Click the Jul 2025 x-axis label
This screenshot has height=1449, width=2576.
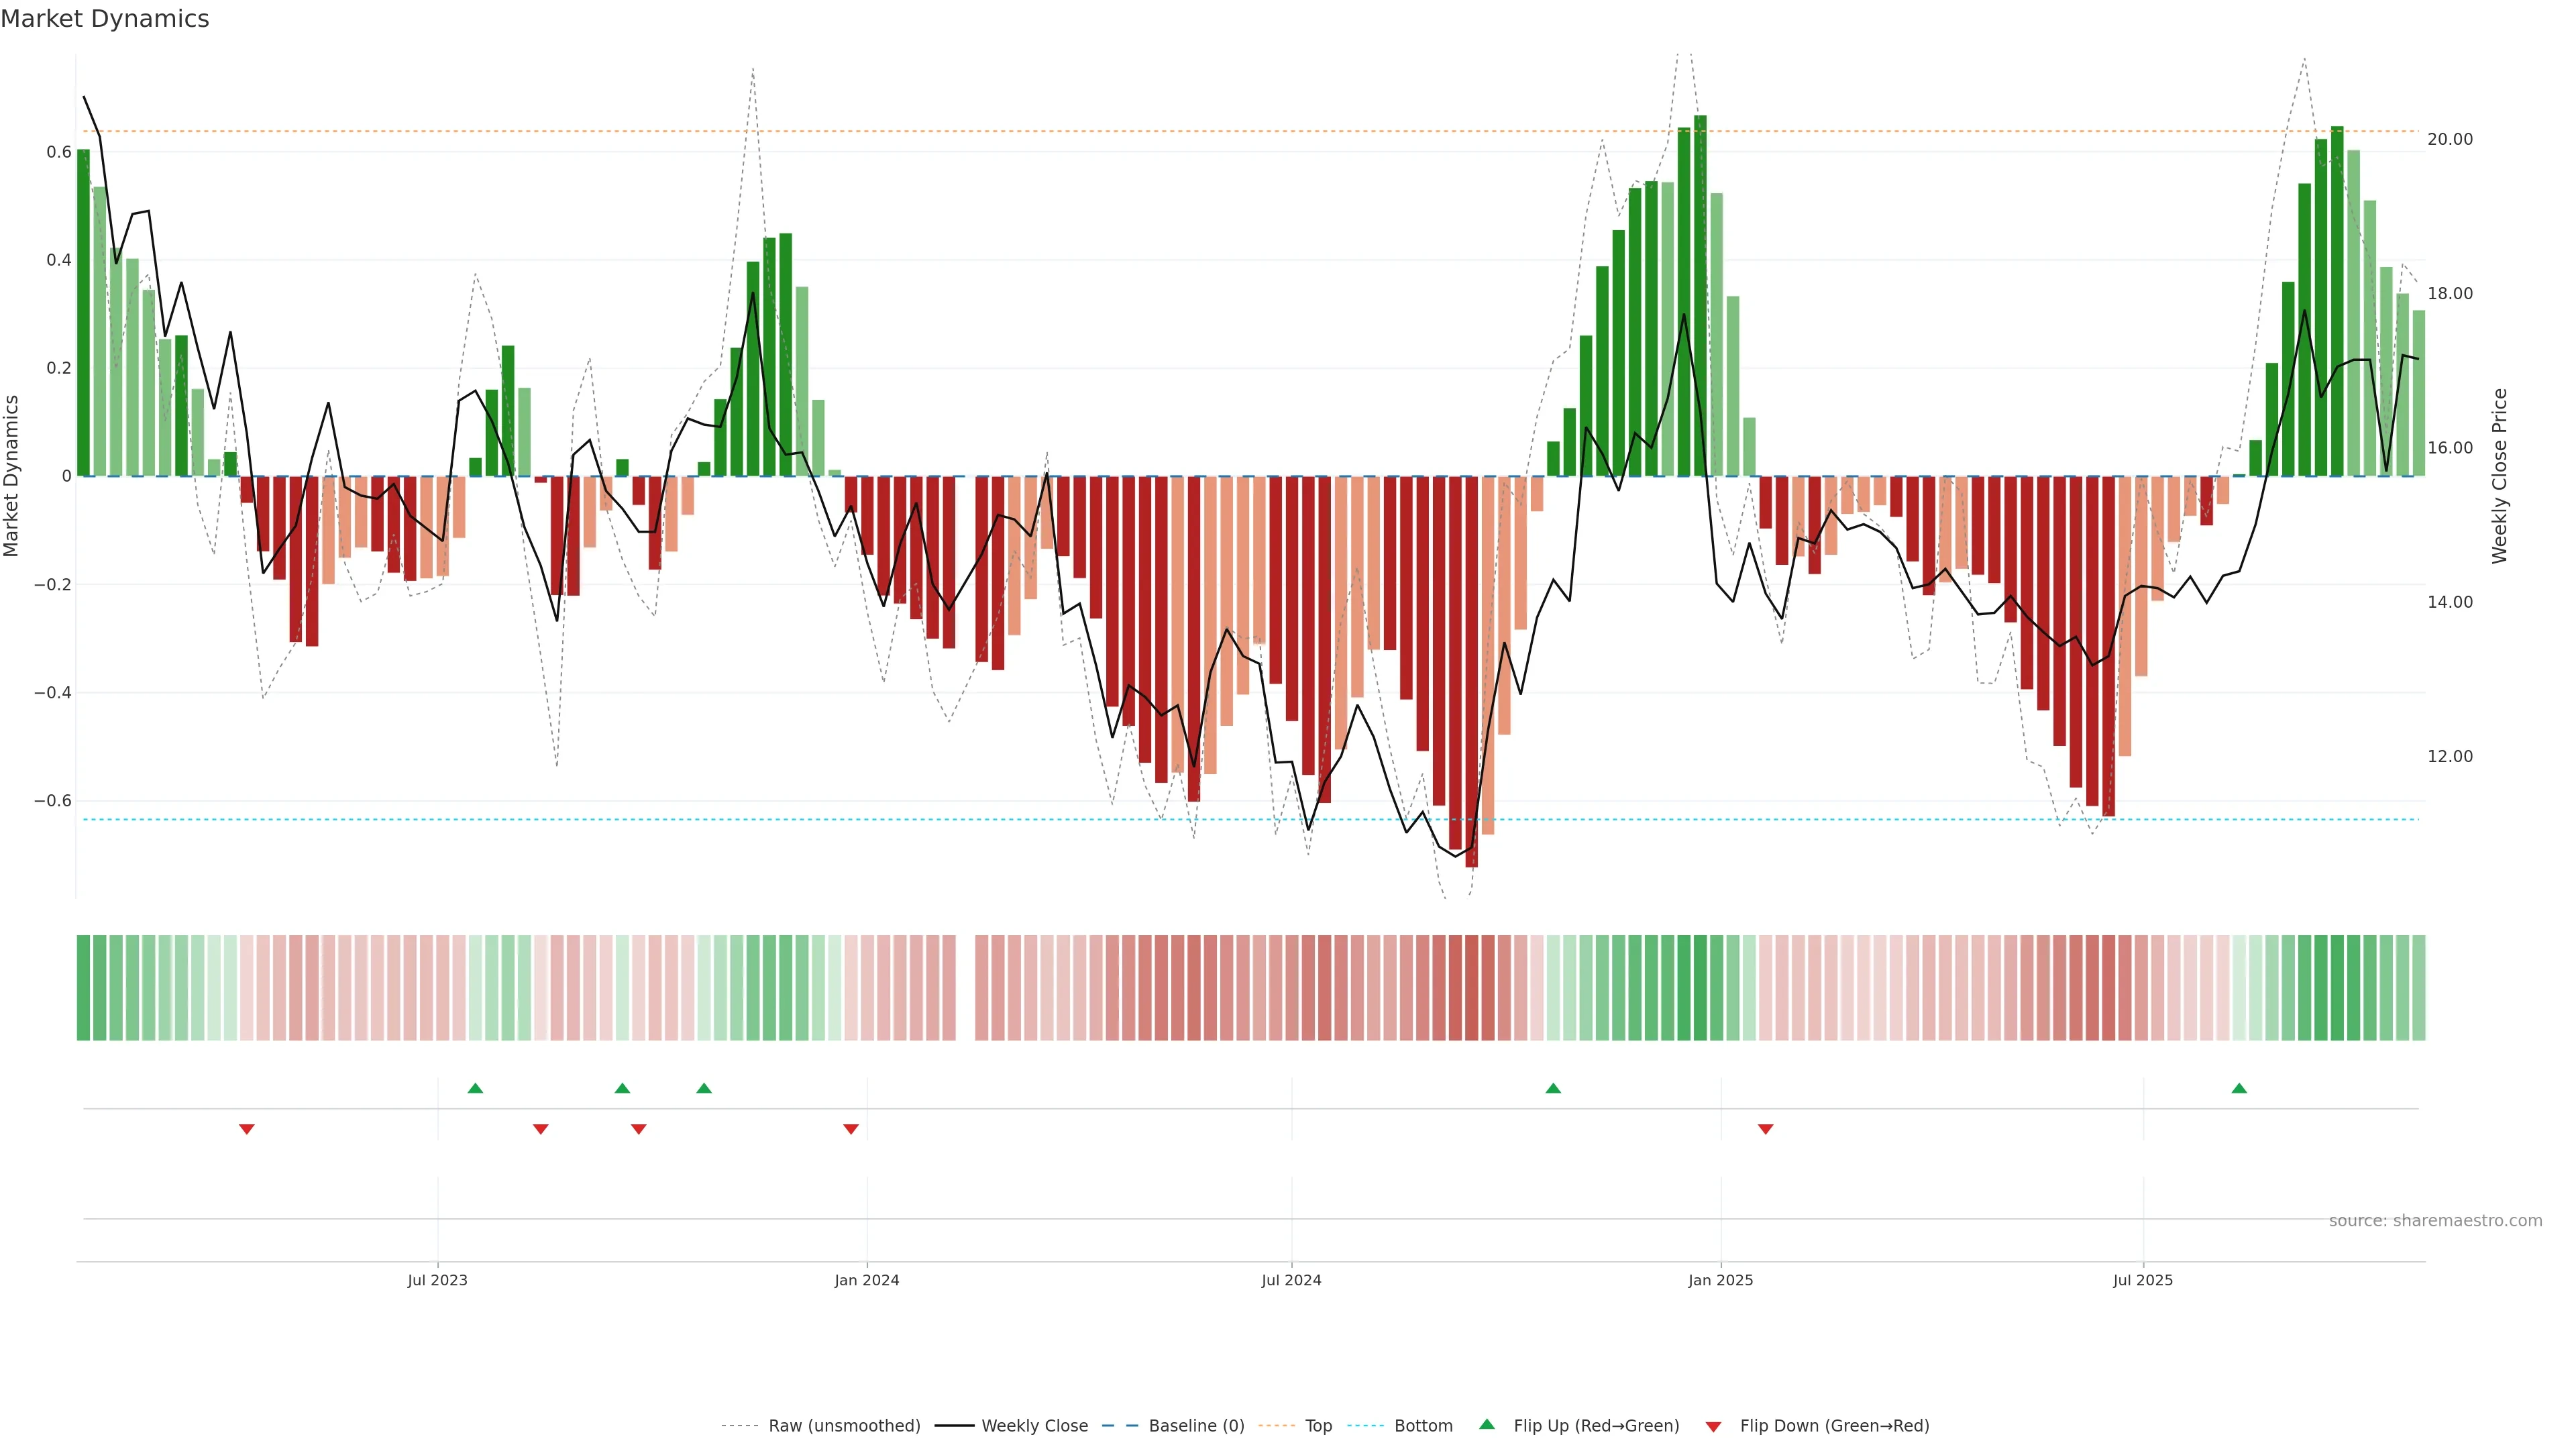click(2143, 1280)
